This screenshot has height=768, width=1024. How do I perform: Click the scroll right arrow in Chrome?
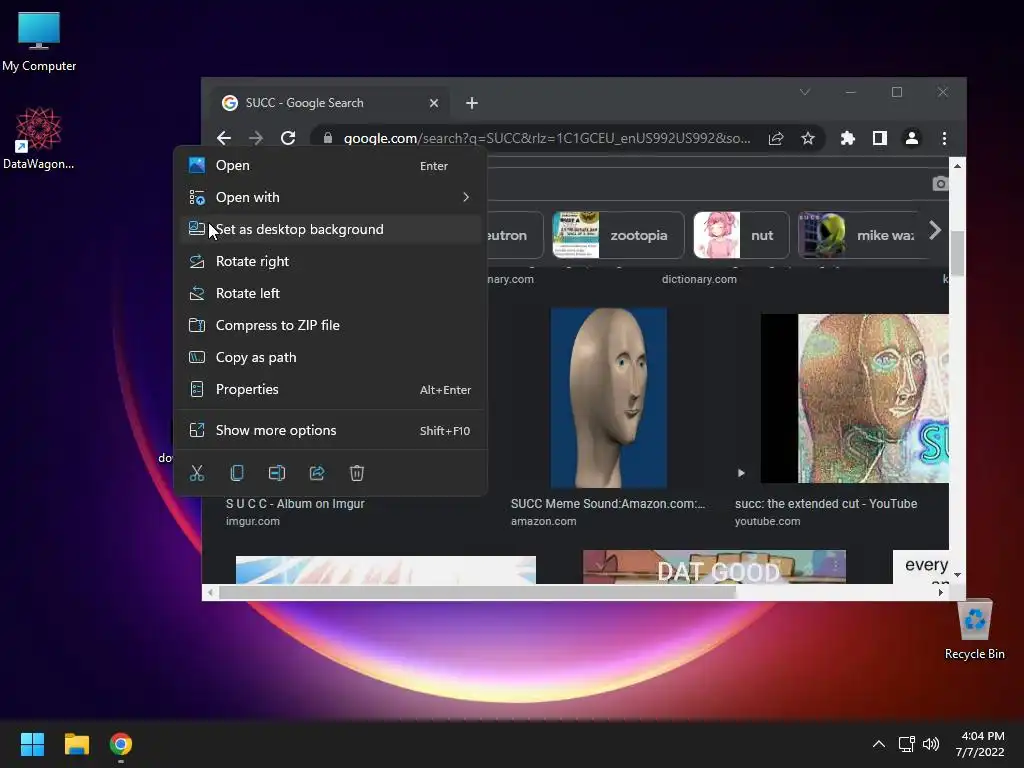coord(940,592)
